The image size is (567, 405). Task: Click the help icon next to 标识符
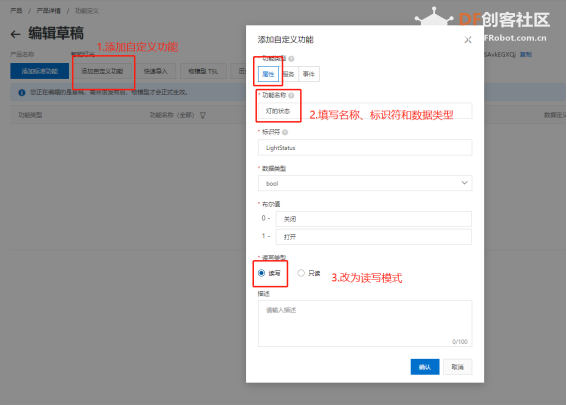[x=285, y=132]
